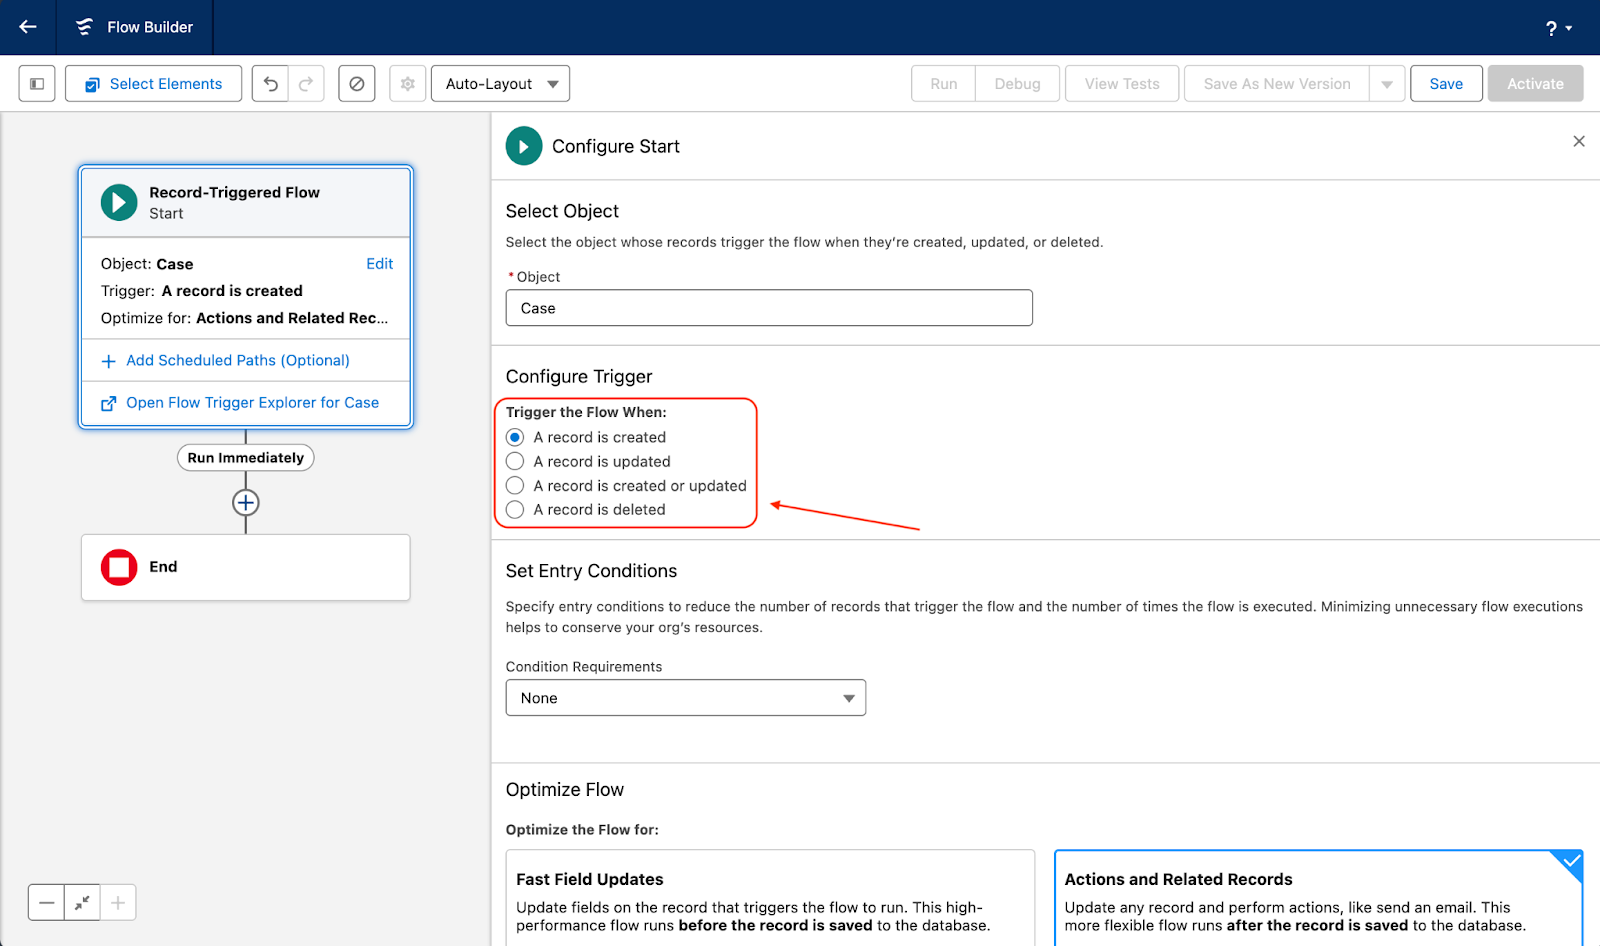Screen dimensions: 1600x946
Task: Click the Save button
Action: (1446, 84)
